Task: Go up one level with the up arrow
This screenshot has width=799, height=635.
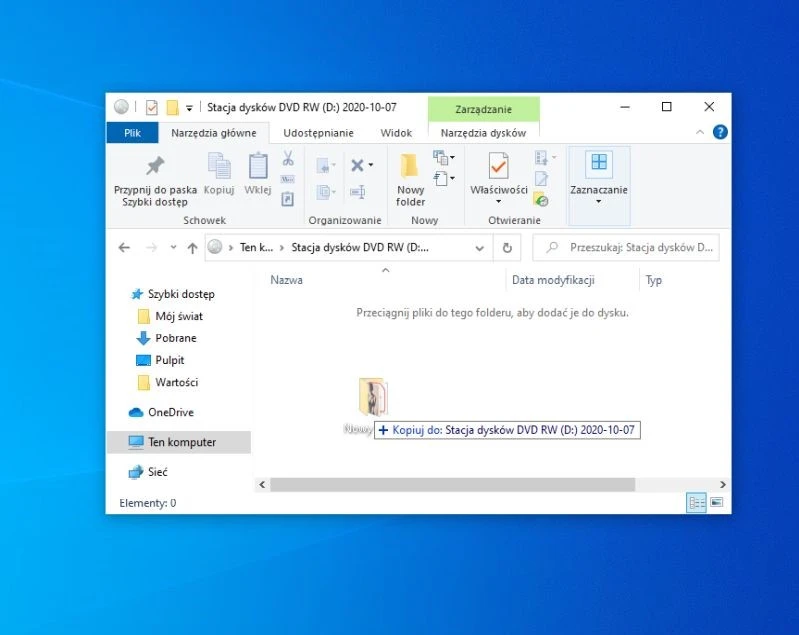Action: pyautogui.click(x=192, y=248)
